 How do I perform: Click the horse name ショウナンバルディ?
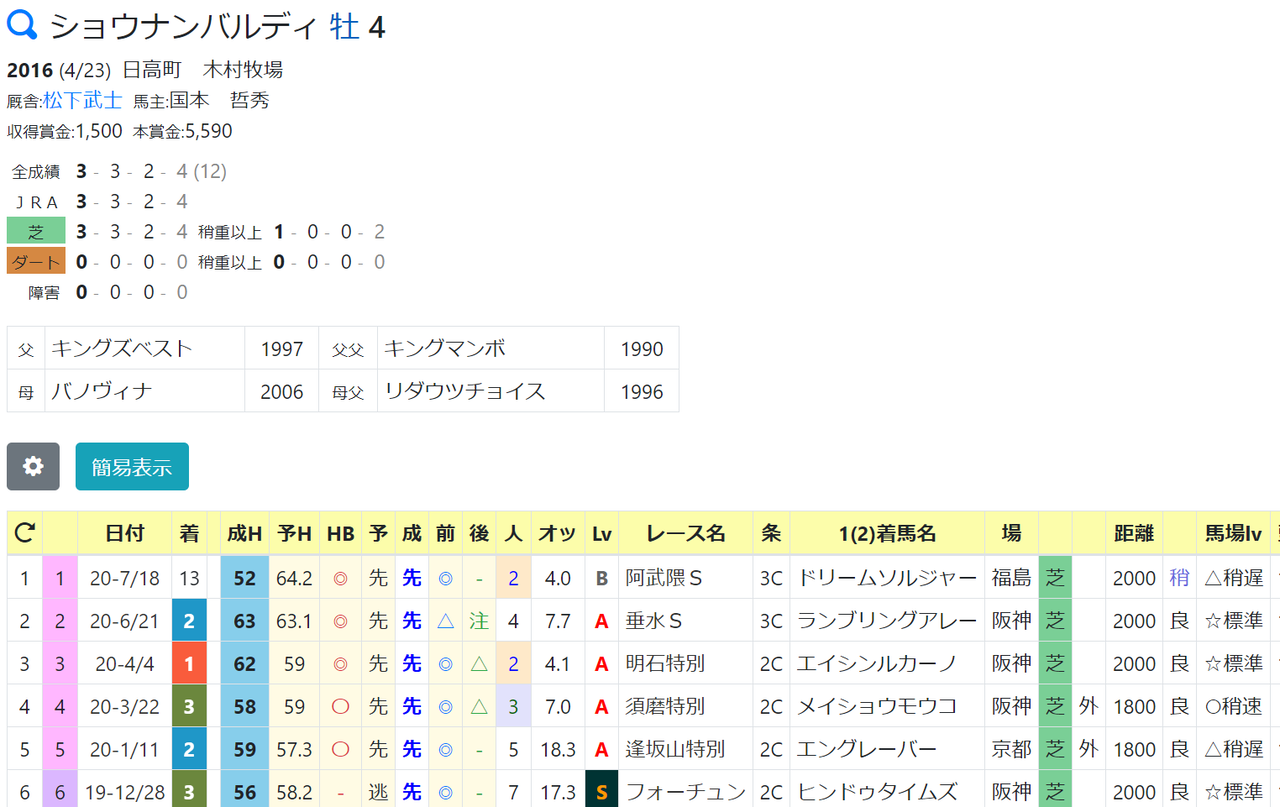(x=185, y=27)
